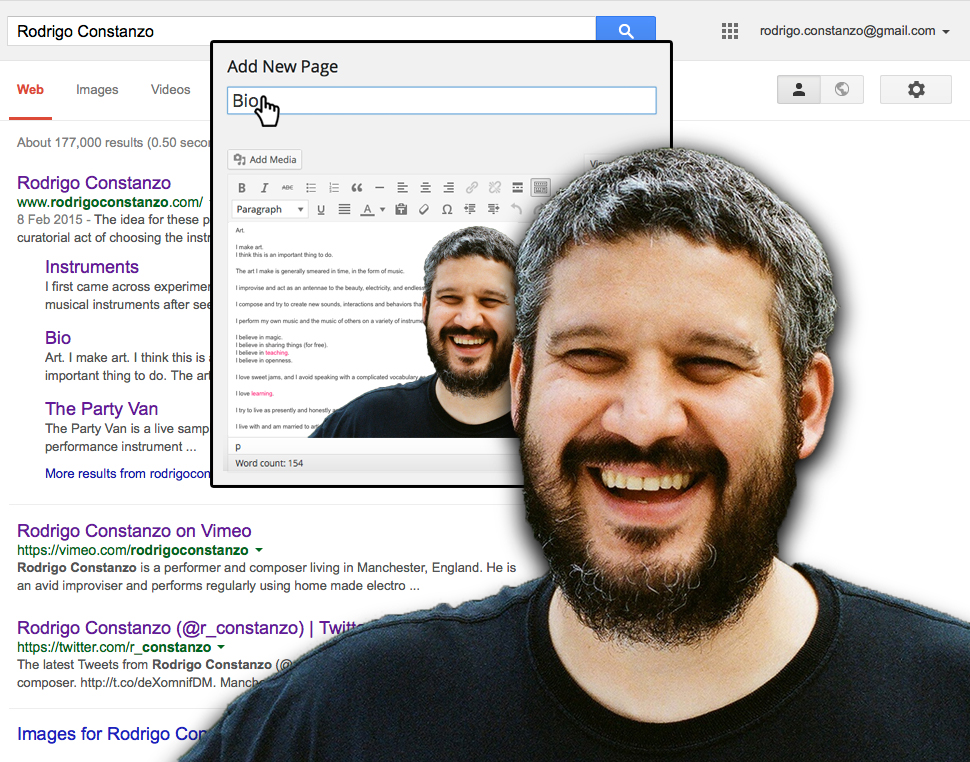
Task: Paste as text using clipboard icon
Action: point(401,210)
